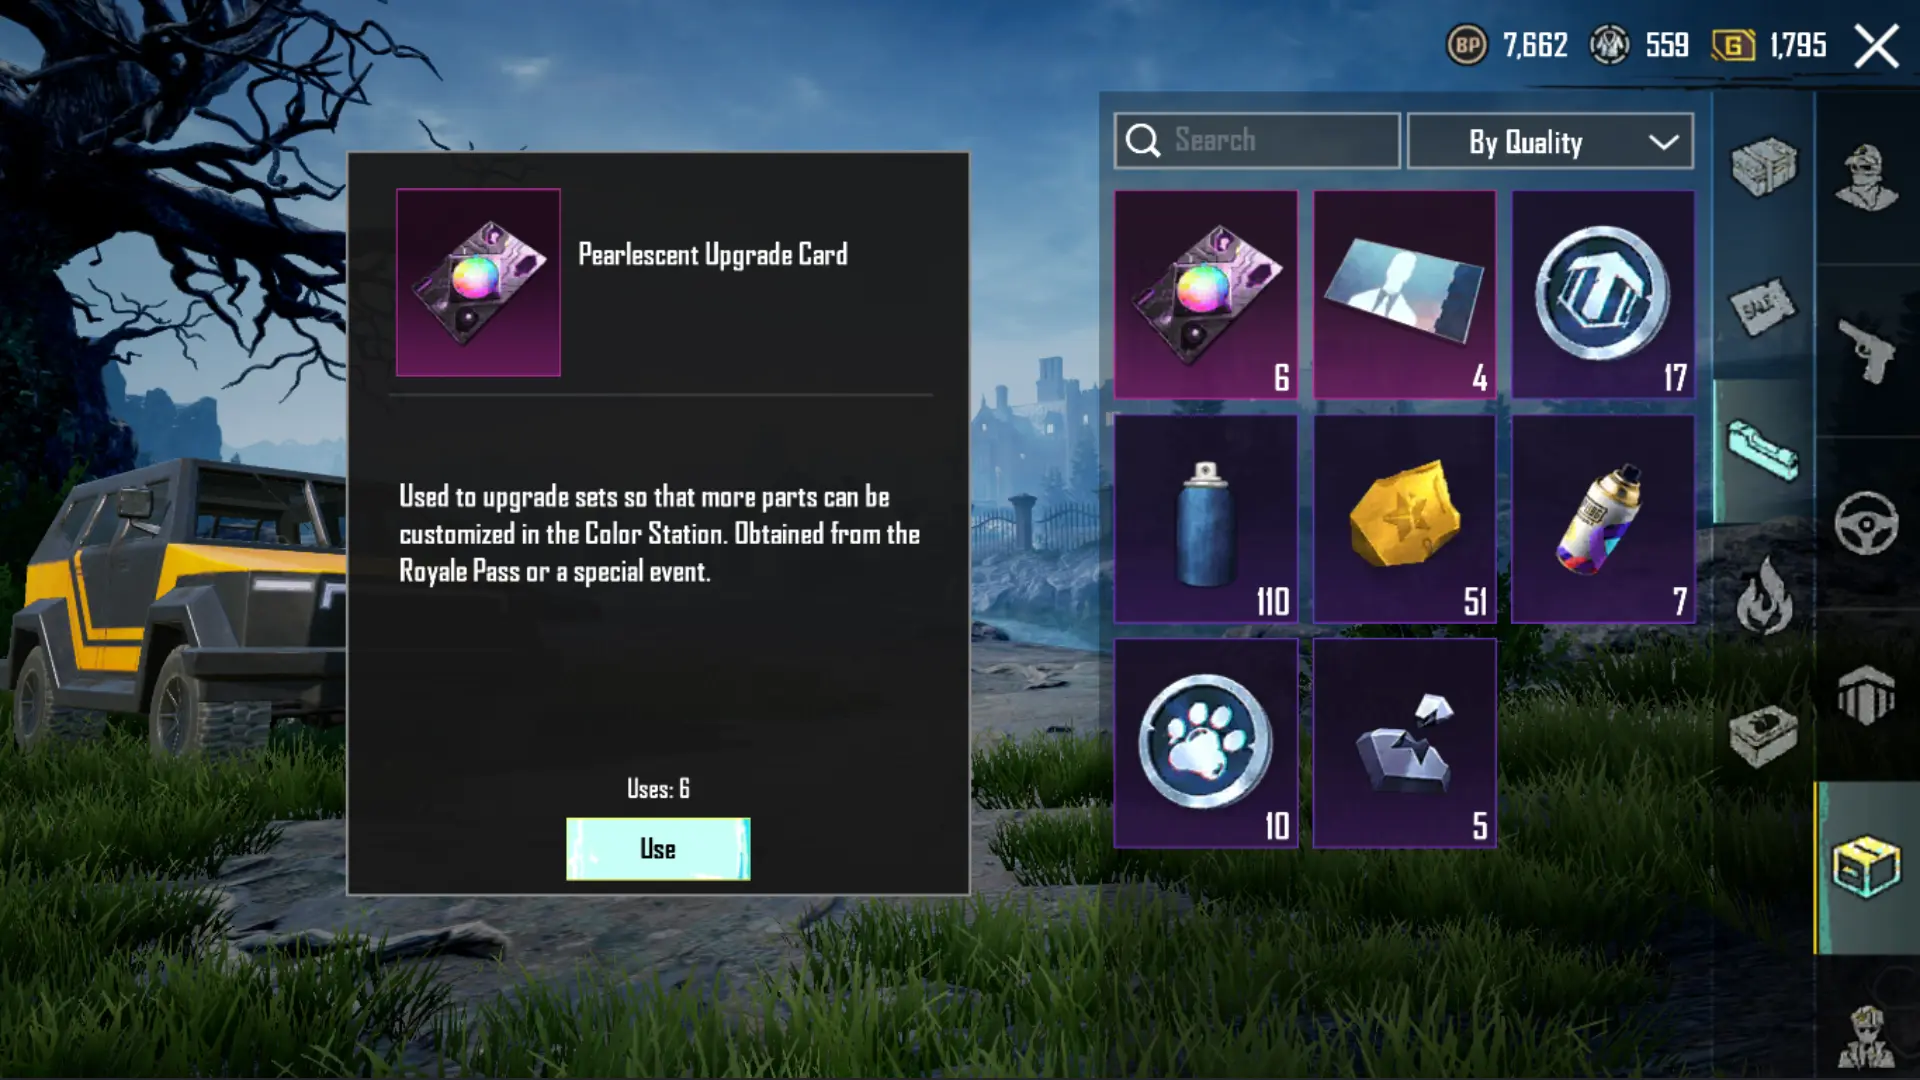Select the gold star nugget item
The image size is (1920, 1080).
pos(1405,519)
